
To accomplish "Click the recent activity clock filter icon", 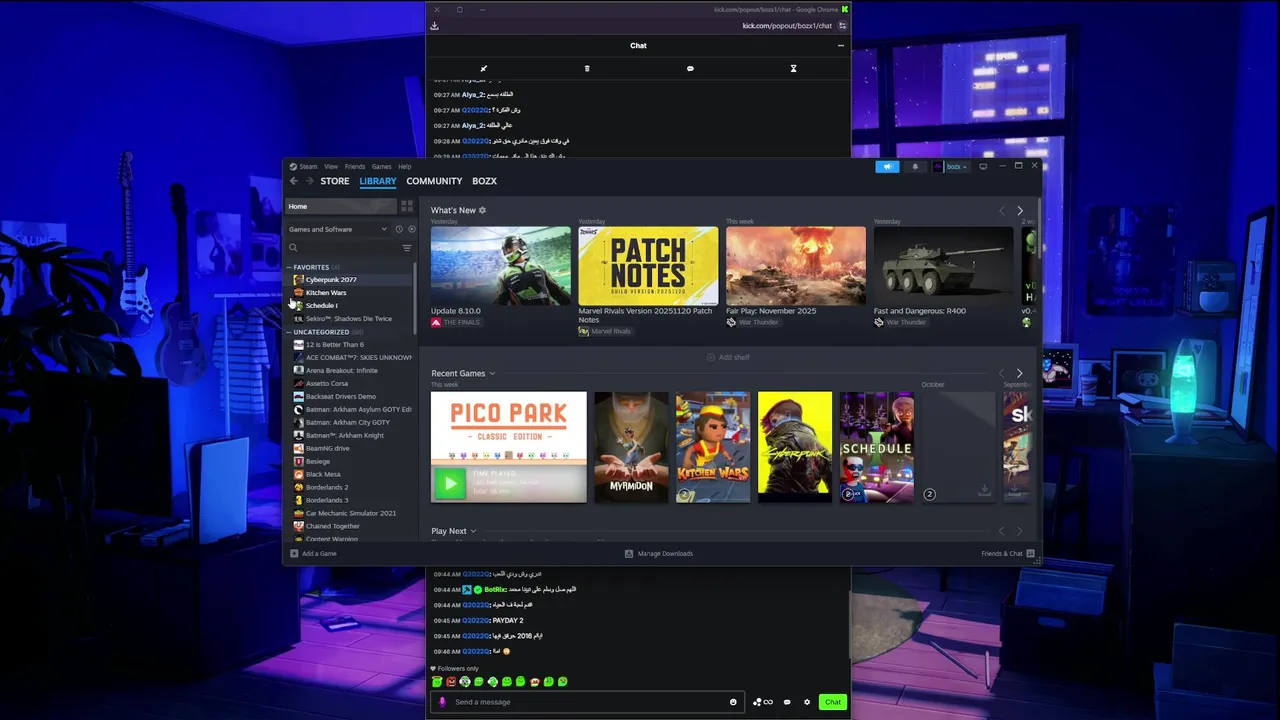I will pyautogui.click(x=399, y=229).
